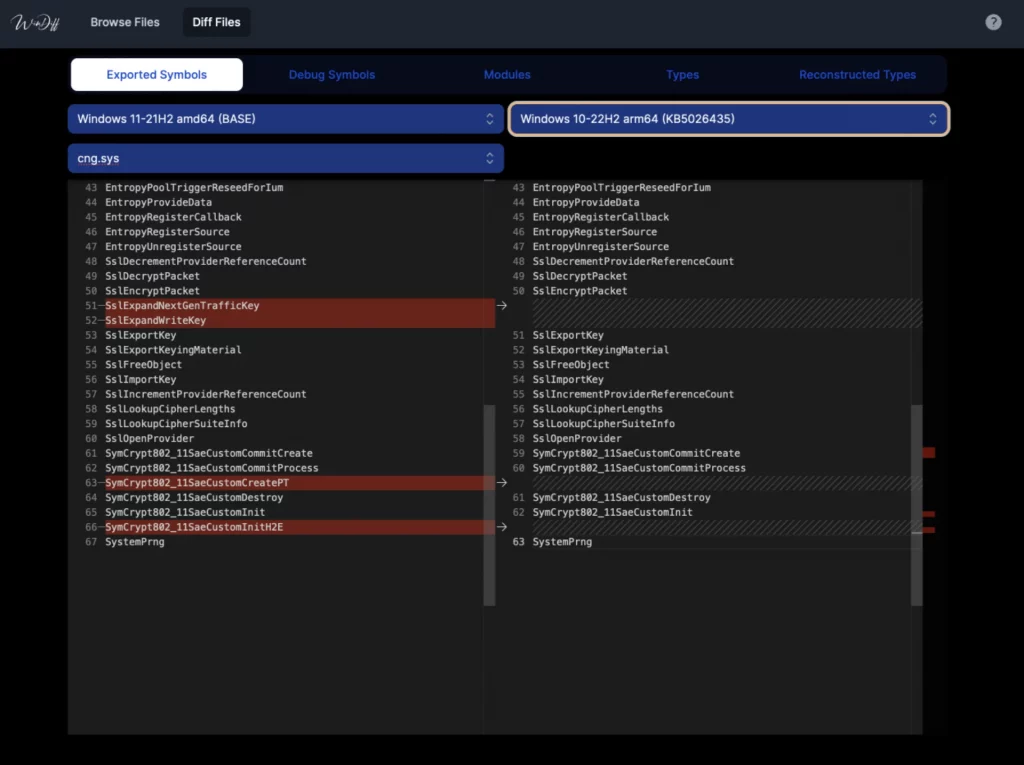The image size is (1024, 765).
Task: Click removed line SslExpandWriteKey in left pane
Action: [x=155, y=320]
